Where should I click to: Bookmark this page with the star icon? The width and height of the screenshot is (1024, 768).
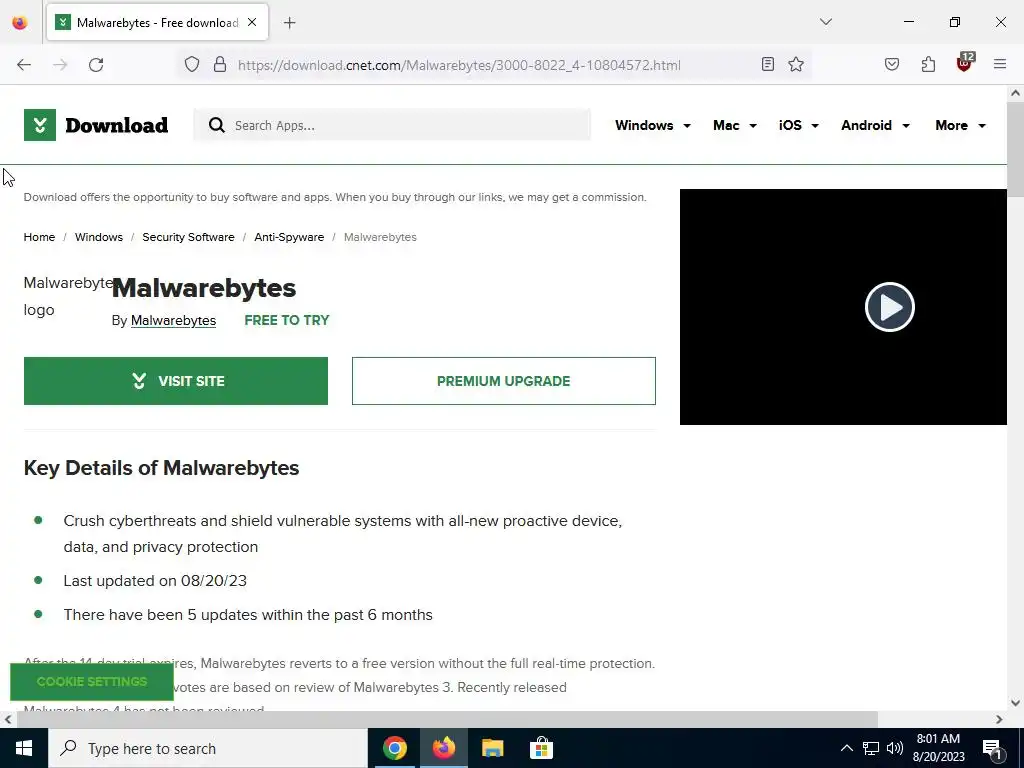[795, 64]
